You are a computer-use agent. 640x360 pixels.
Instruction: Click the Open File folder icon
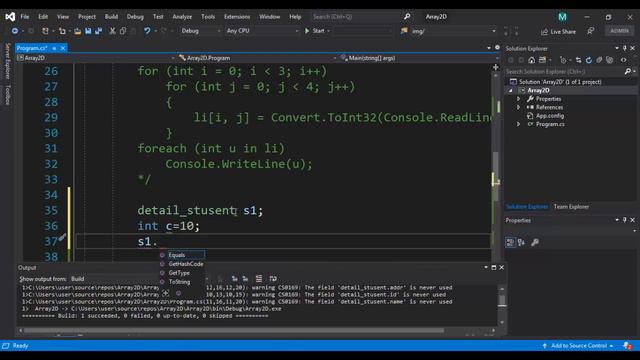pyautogui.click(x=78, y=31)
